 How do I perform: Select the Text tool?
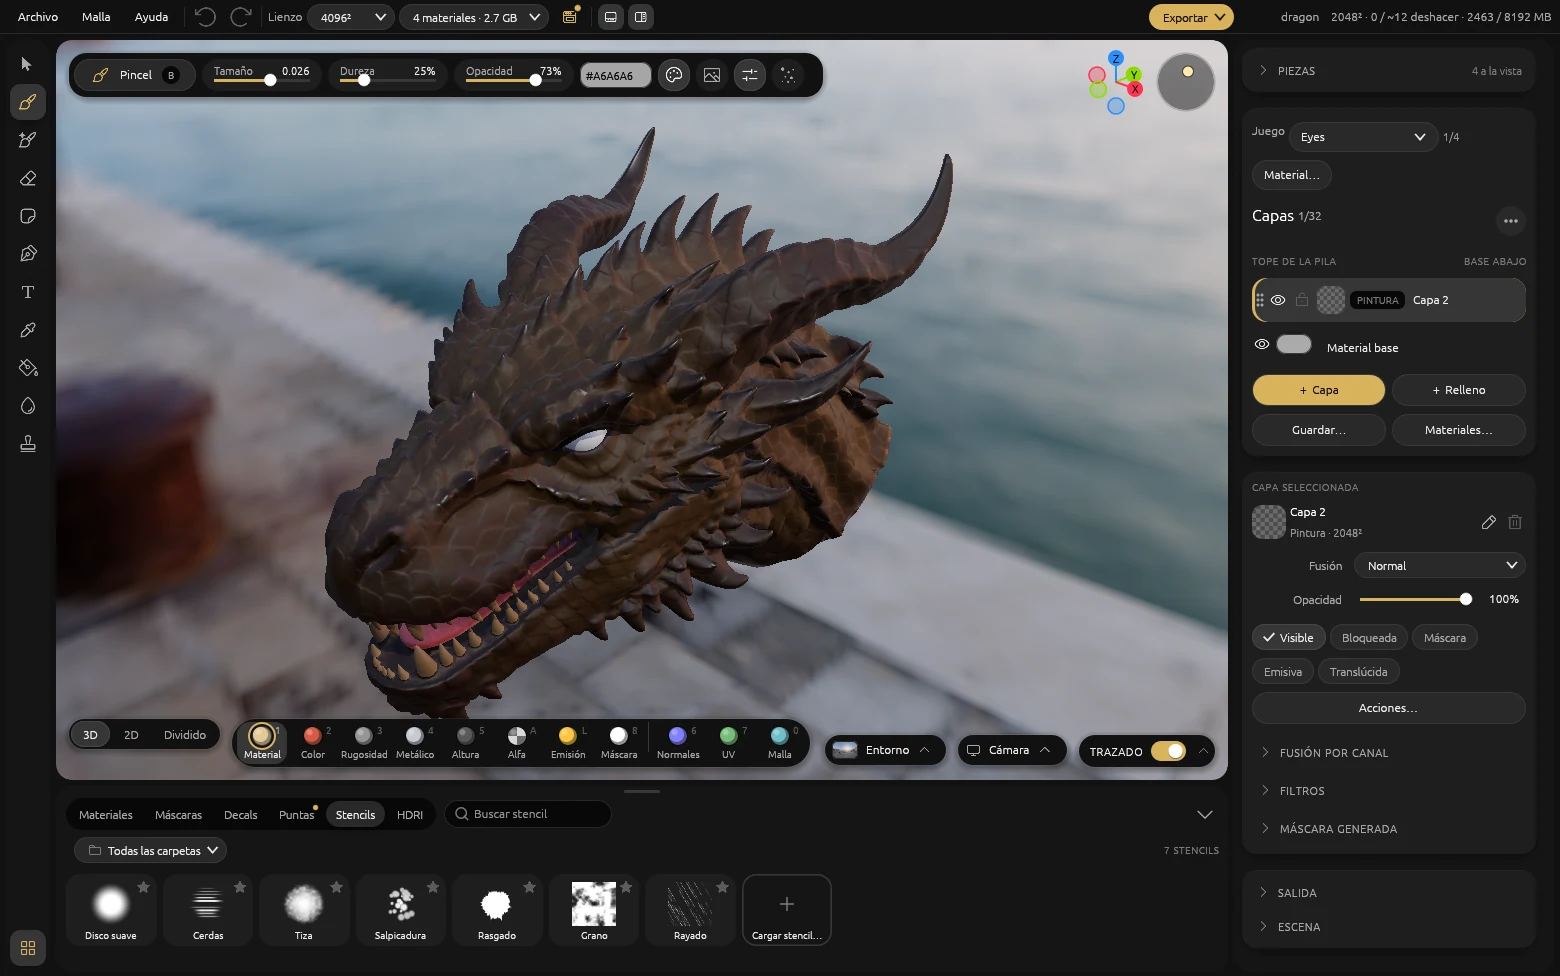click(28, 292)
